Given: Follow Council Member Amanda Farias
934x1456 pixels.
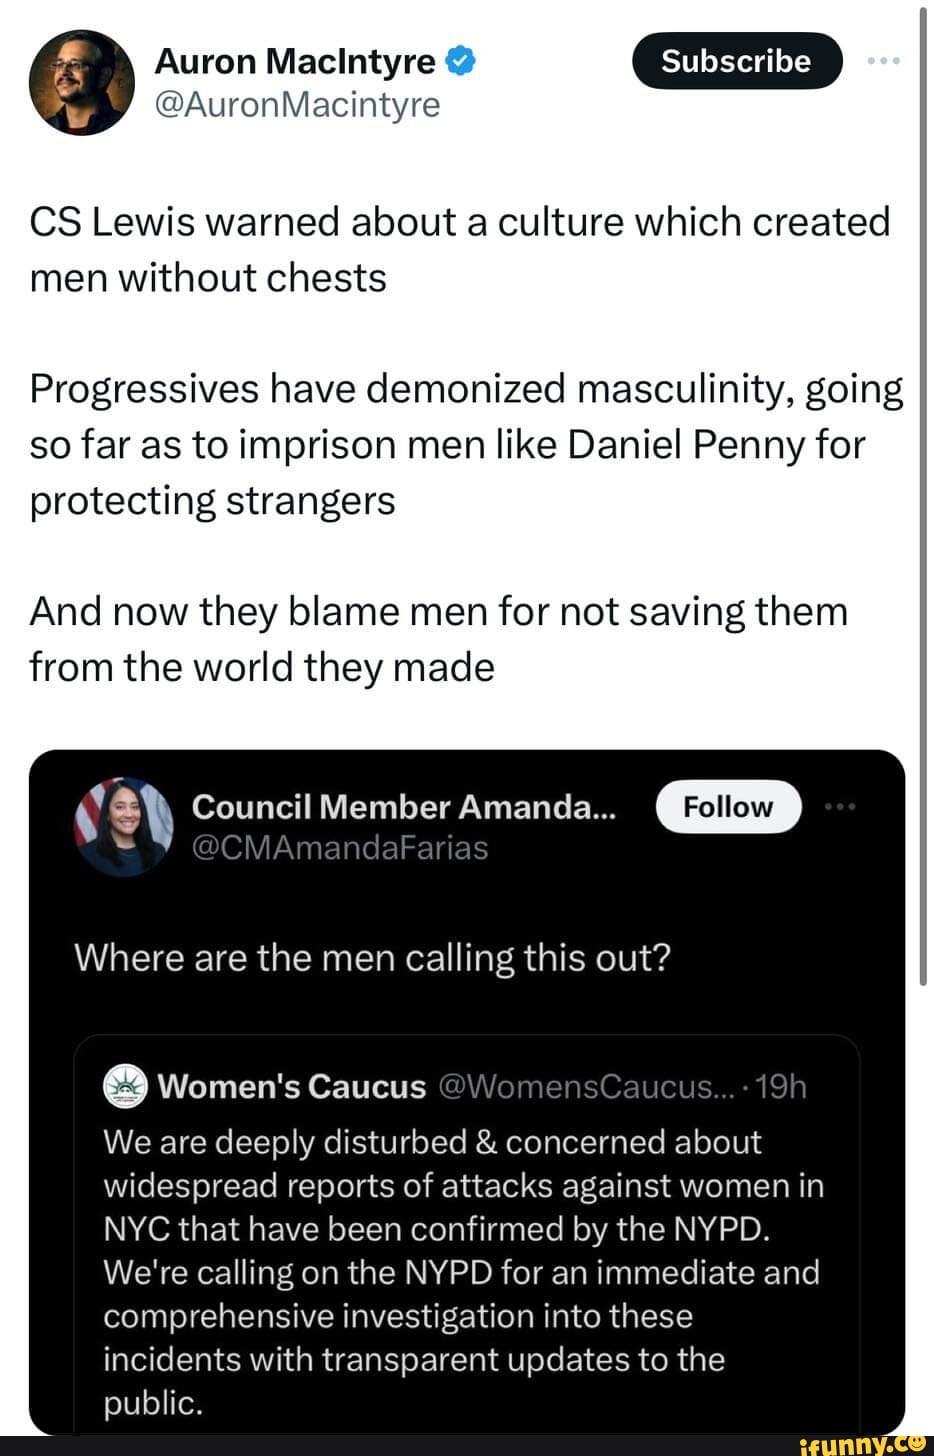Looking at the screenshot, I should pos(728,807).
